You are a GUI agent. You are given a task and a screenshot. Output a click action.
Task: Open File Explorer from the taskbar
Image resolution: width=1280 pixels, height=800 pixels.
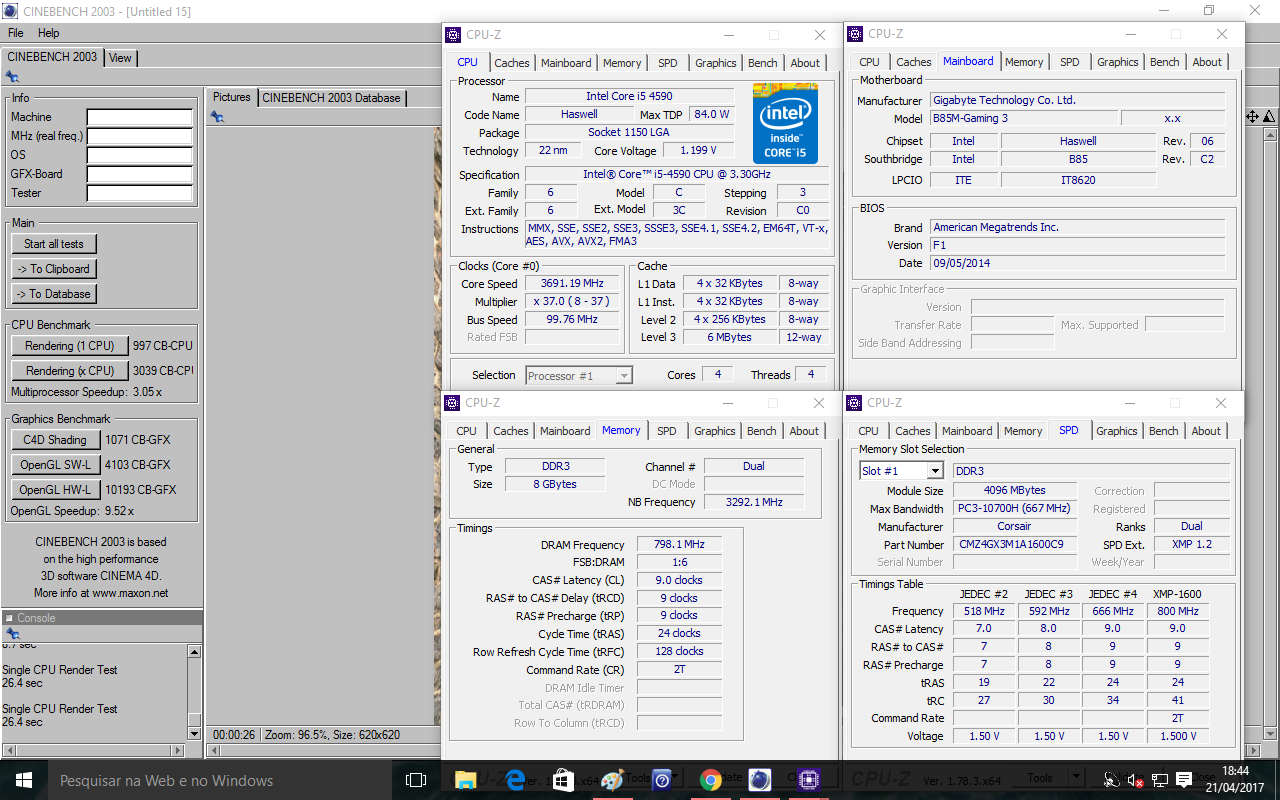click(466, 780)
